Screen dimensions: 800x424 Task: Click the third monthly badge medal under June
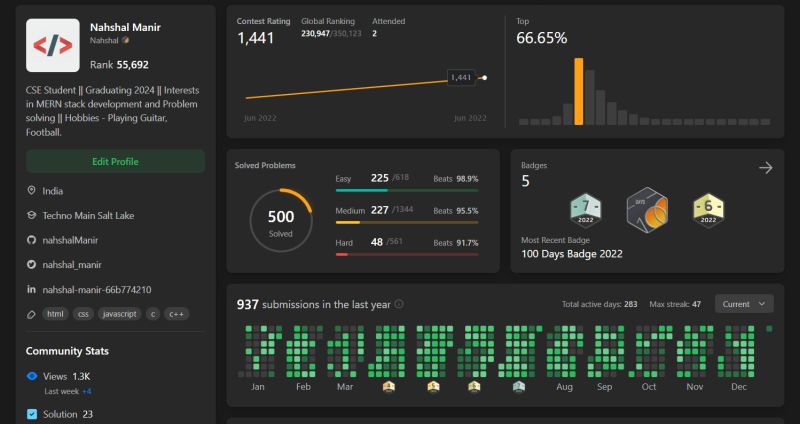point(474,387)
